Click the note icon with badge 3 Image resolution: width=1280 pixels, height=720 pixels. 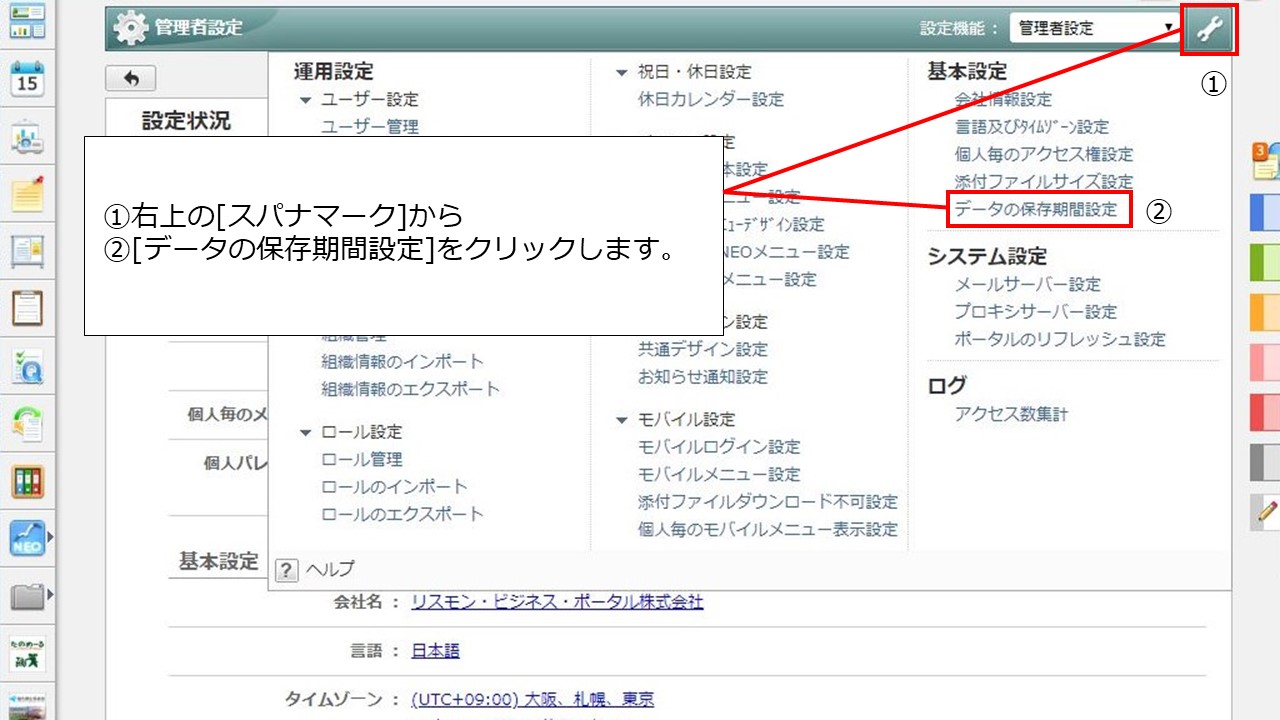pos(1265,162)
